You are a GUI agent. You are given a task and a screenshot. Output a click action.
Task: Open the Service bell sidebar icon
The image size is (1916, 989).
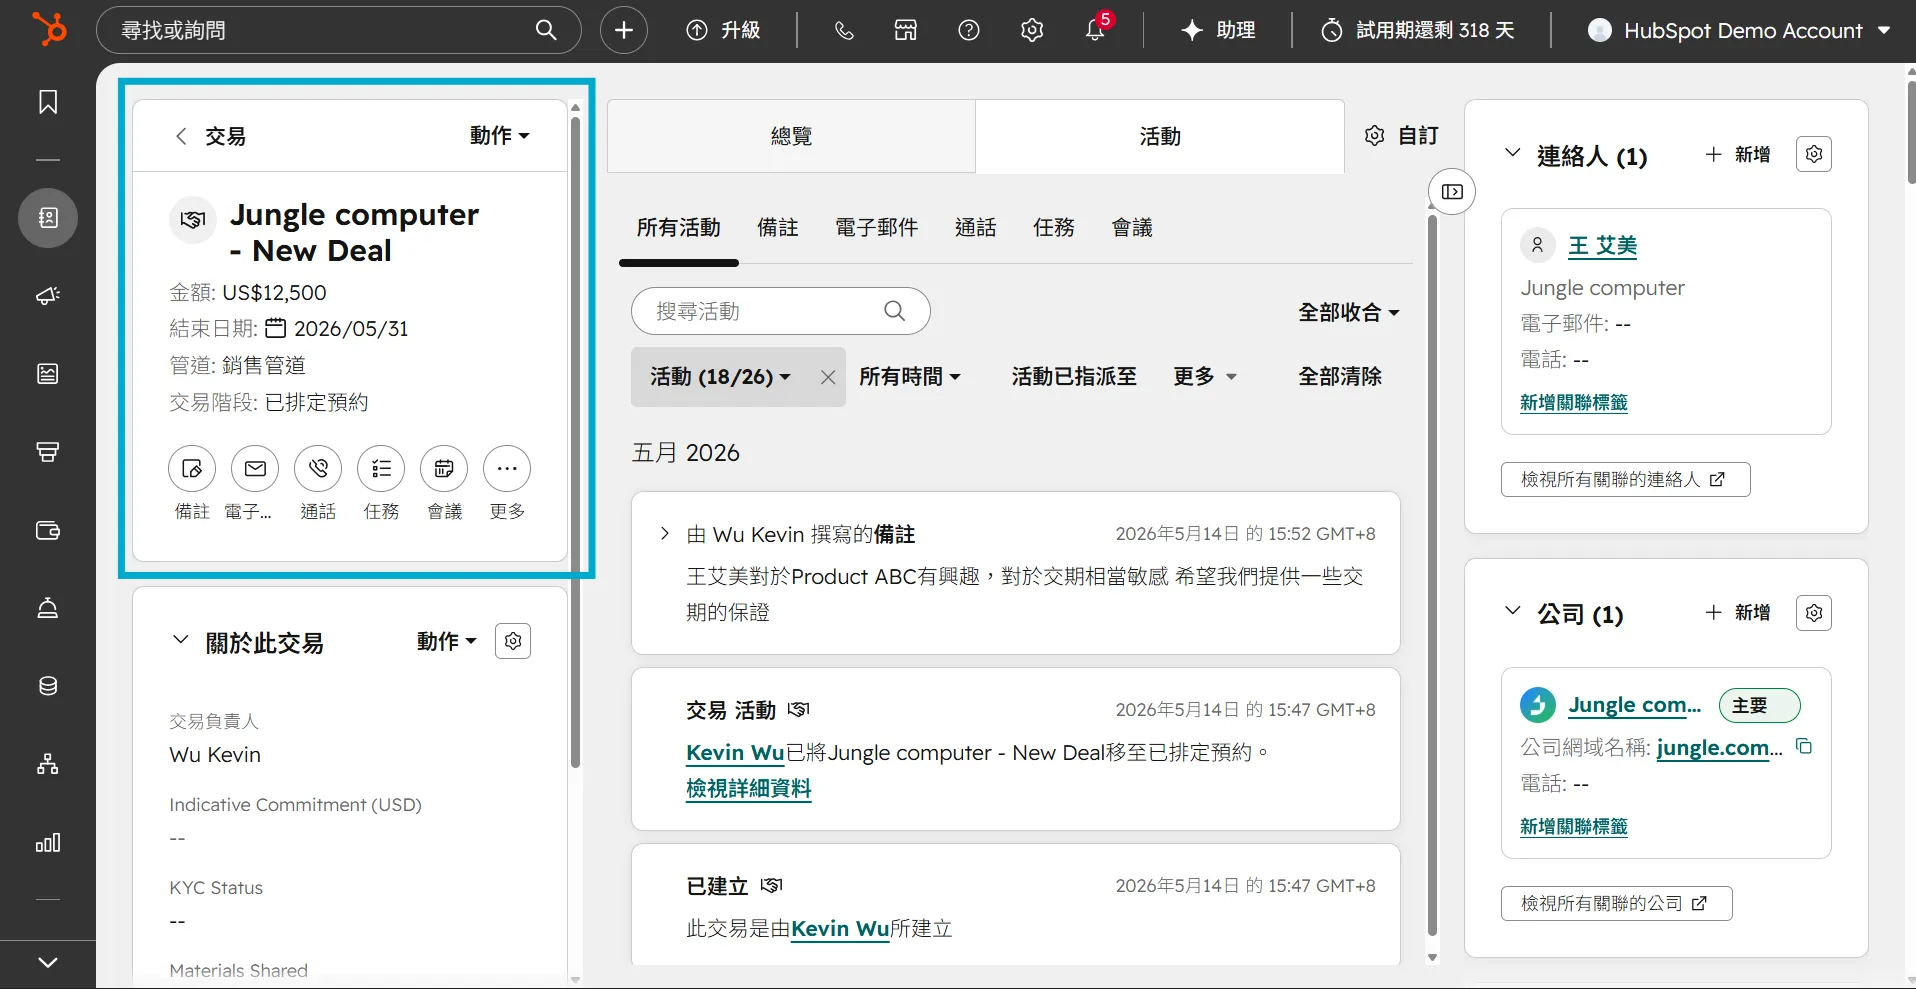click(x=48, y=608)
